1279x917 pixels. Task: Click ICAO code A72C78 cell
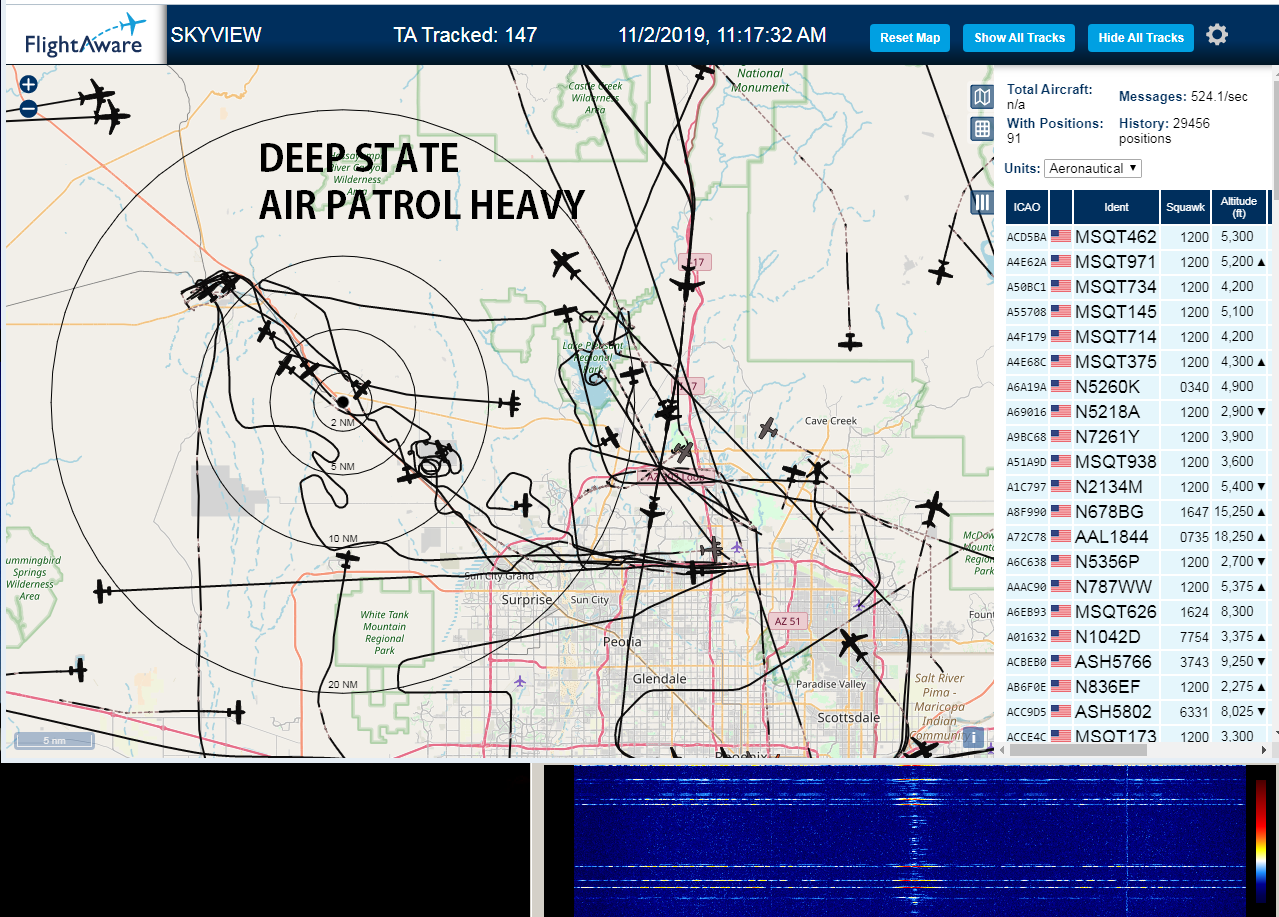click(1027, 538)
